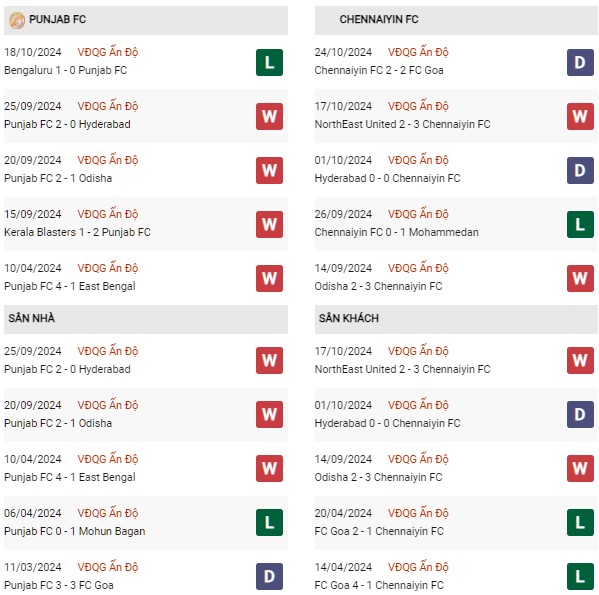Open the CHENNAIYIN FC header
This screenshot has height=595, width=599.
[456, 20]
